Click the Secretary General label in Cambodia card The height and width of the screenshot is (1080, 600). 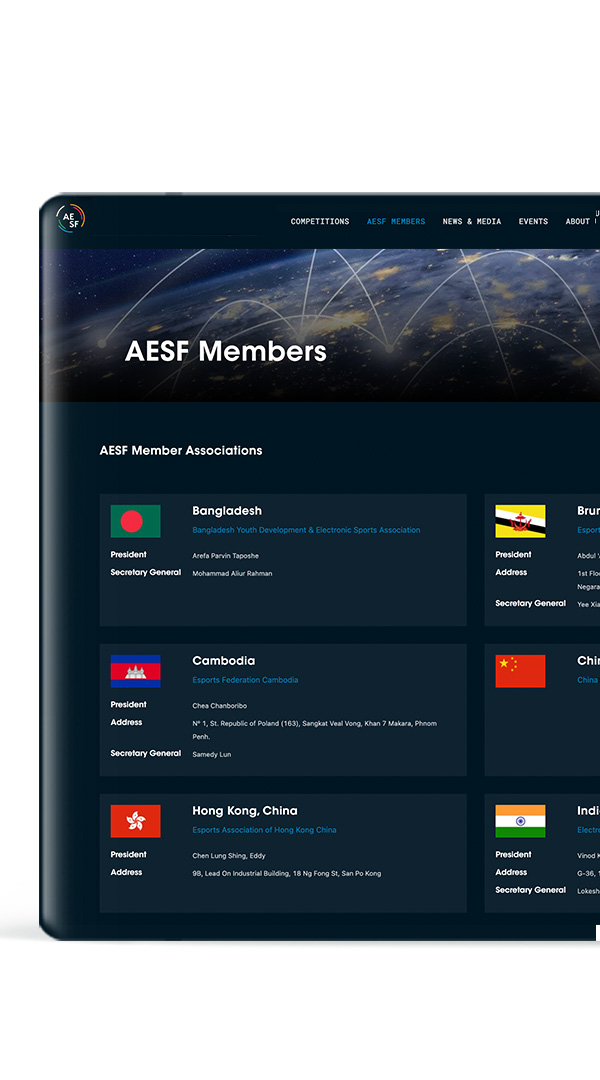145,754
